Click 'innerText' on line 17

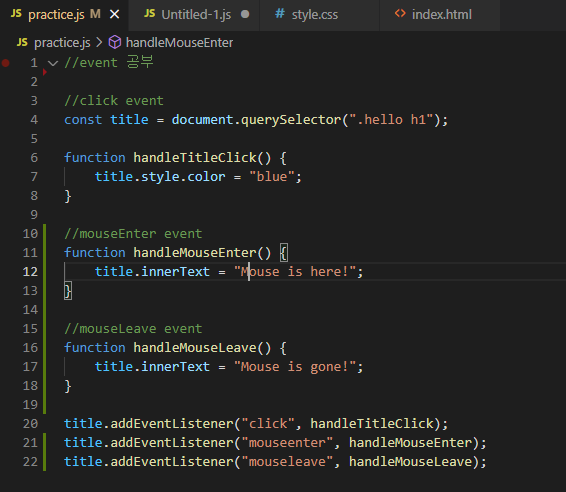tap(175, 367)
